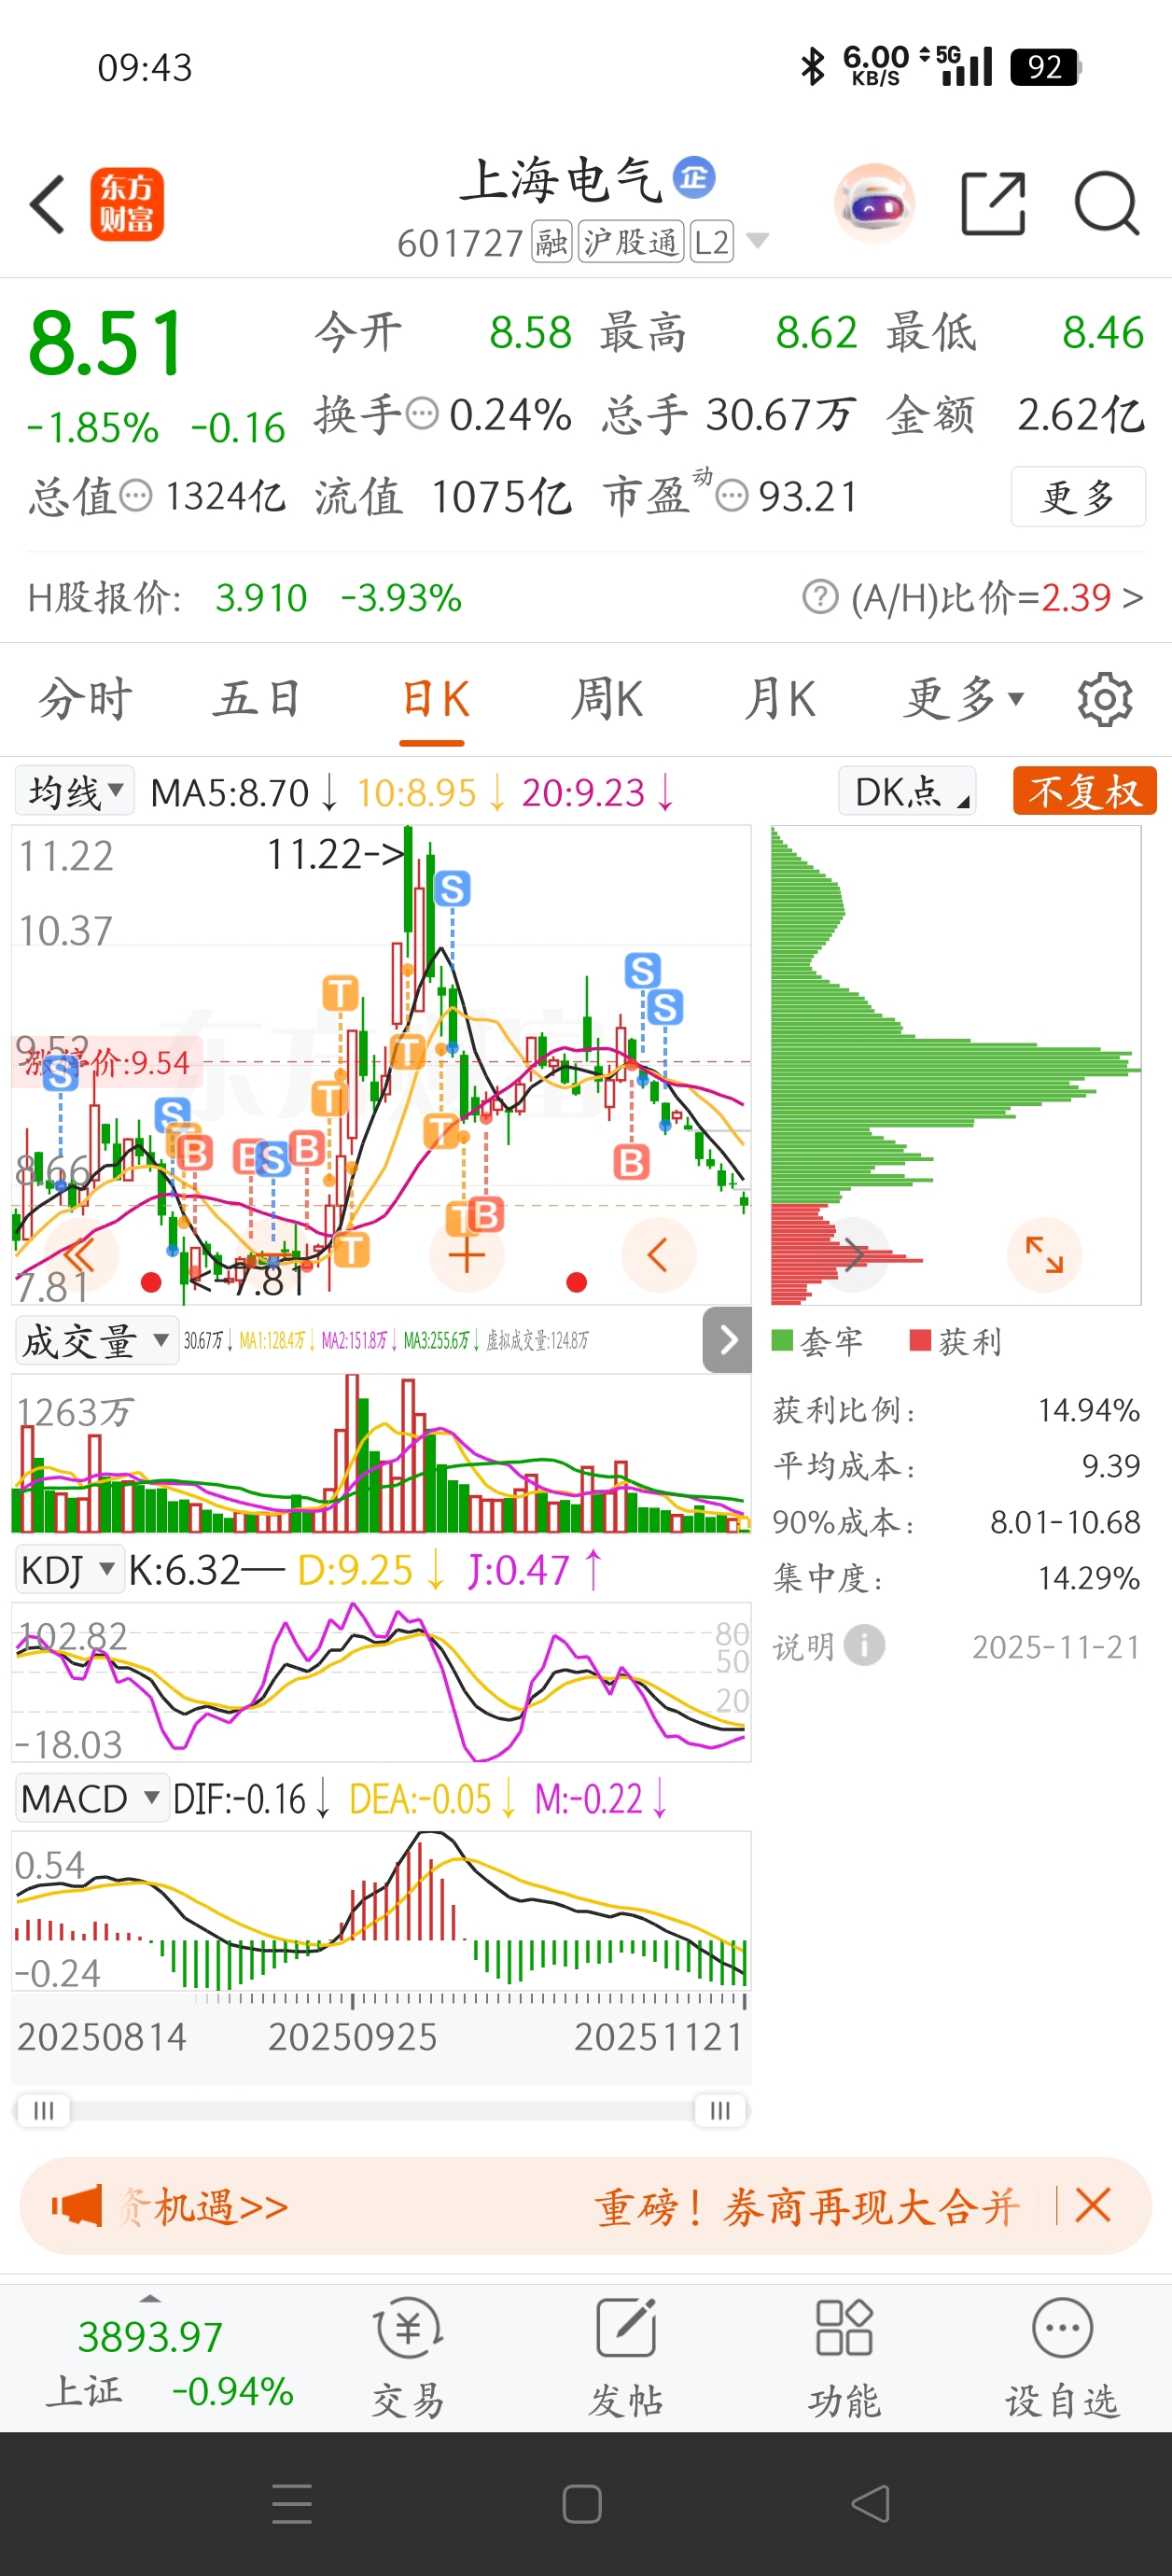Toggle the 不复权 adjustment button
This screenshot has width=1172, height=2576.
click(x=1085, y=792)
